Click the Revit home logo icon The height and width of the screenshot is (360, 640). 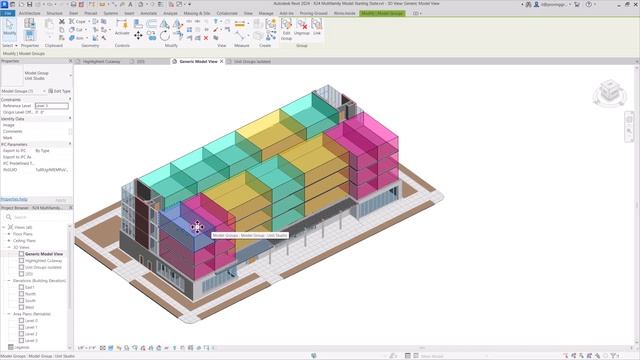coord(4,4)
